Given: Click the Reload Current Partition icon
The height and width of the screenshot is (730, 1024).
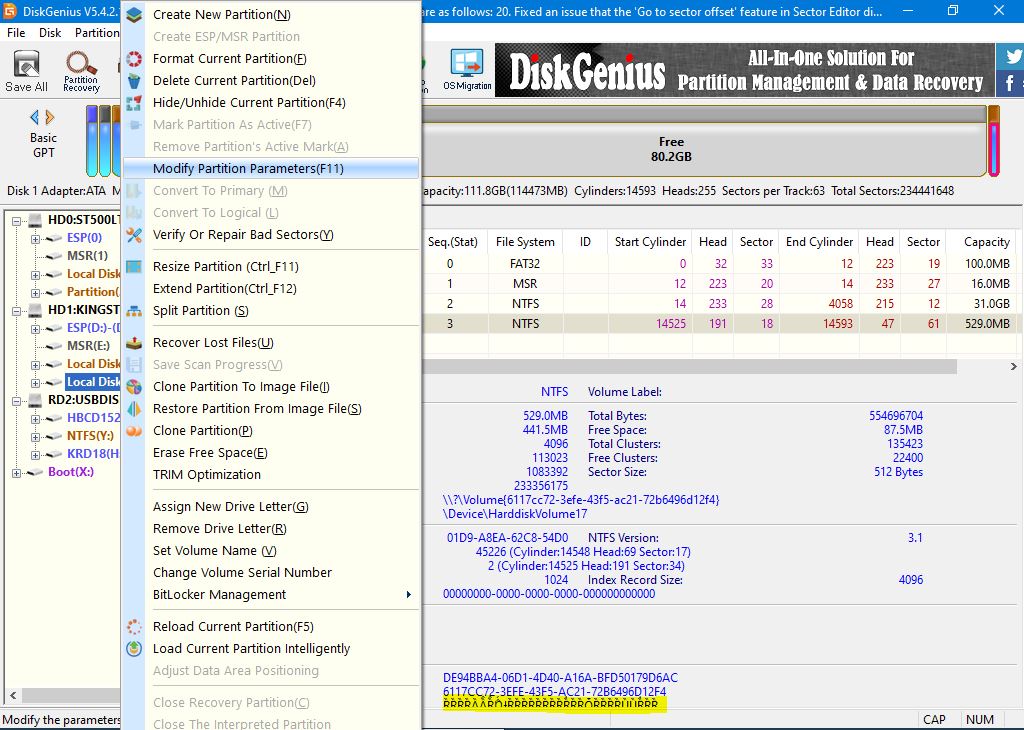Looking at the screenshot, I should pyautogui.click(x=134, y=627).
